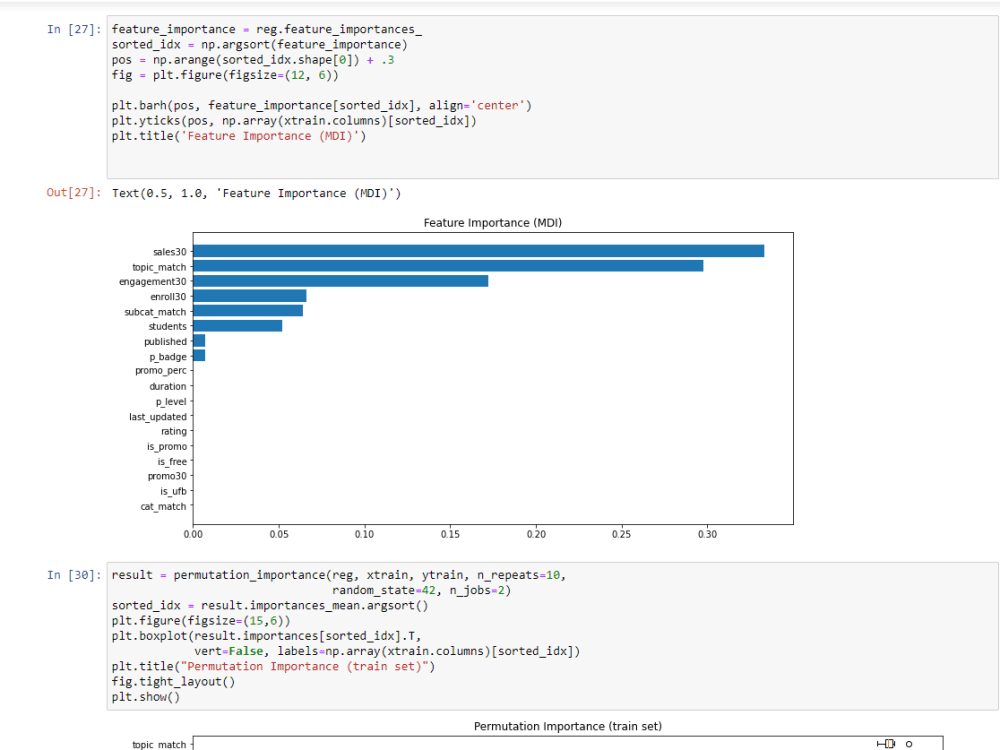
Task: Click the 0.15 x-axis tick label
Action: (x=450, y=534)
